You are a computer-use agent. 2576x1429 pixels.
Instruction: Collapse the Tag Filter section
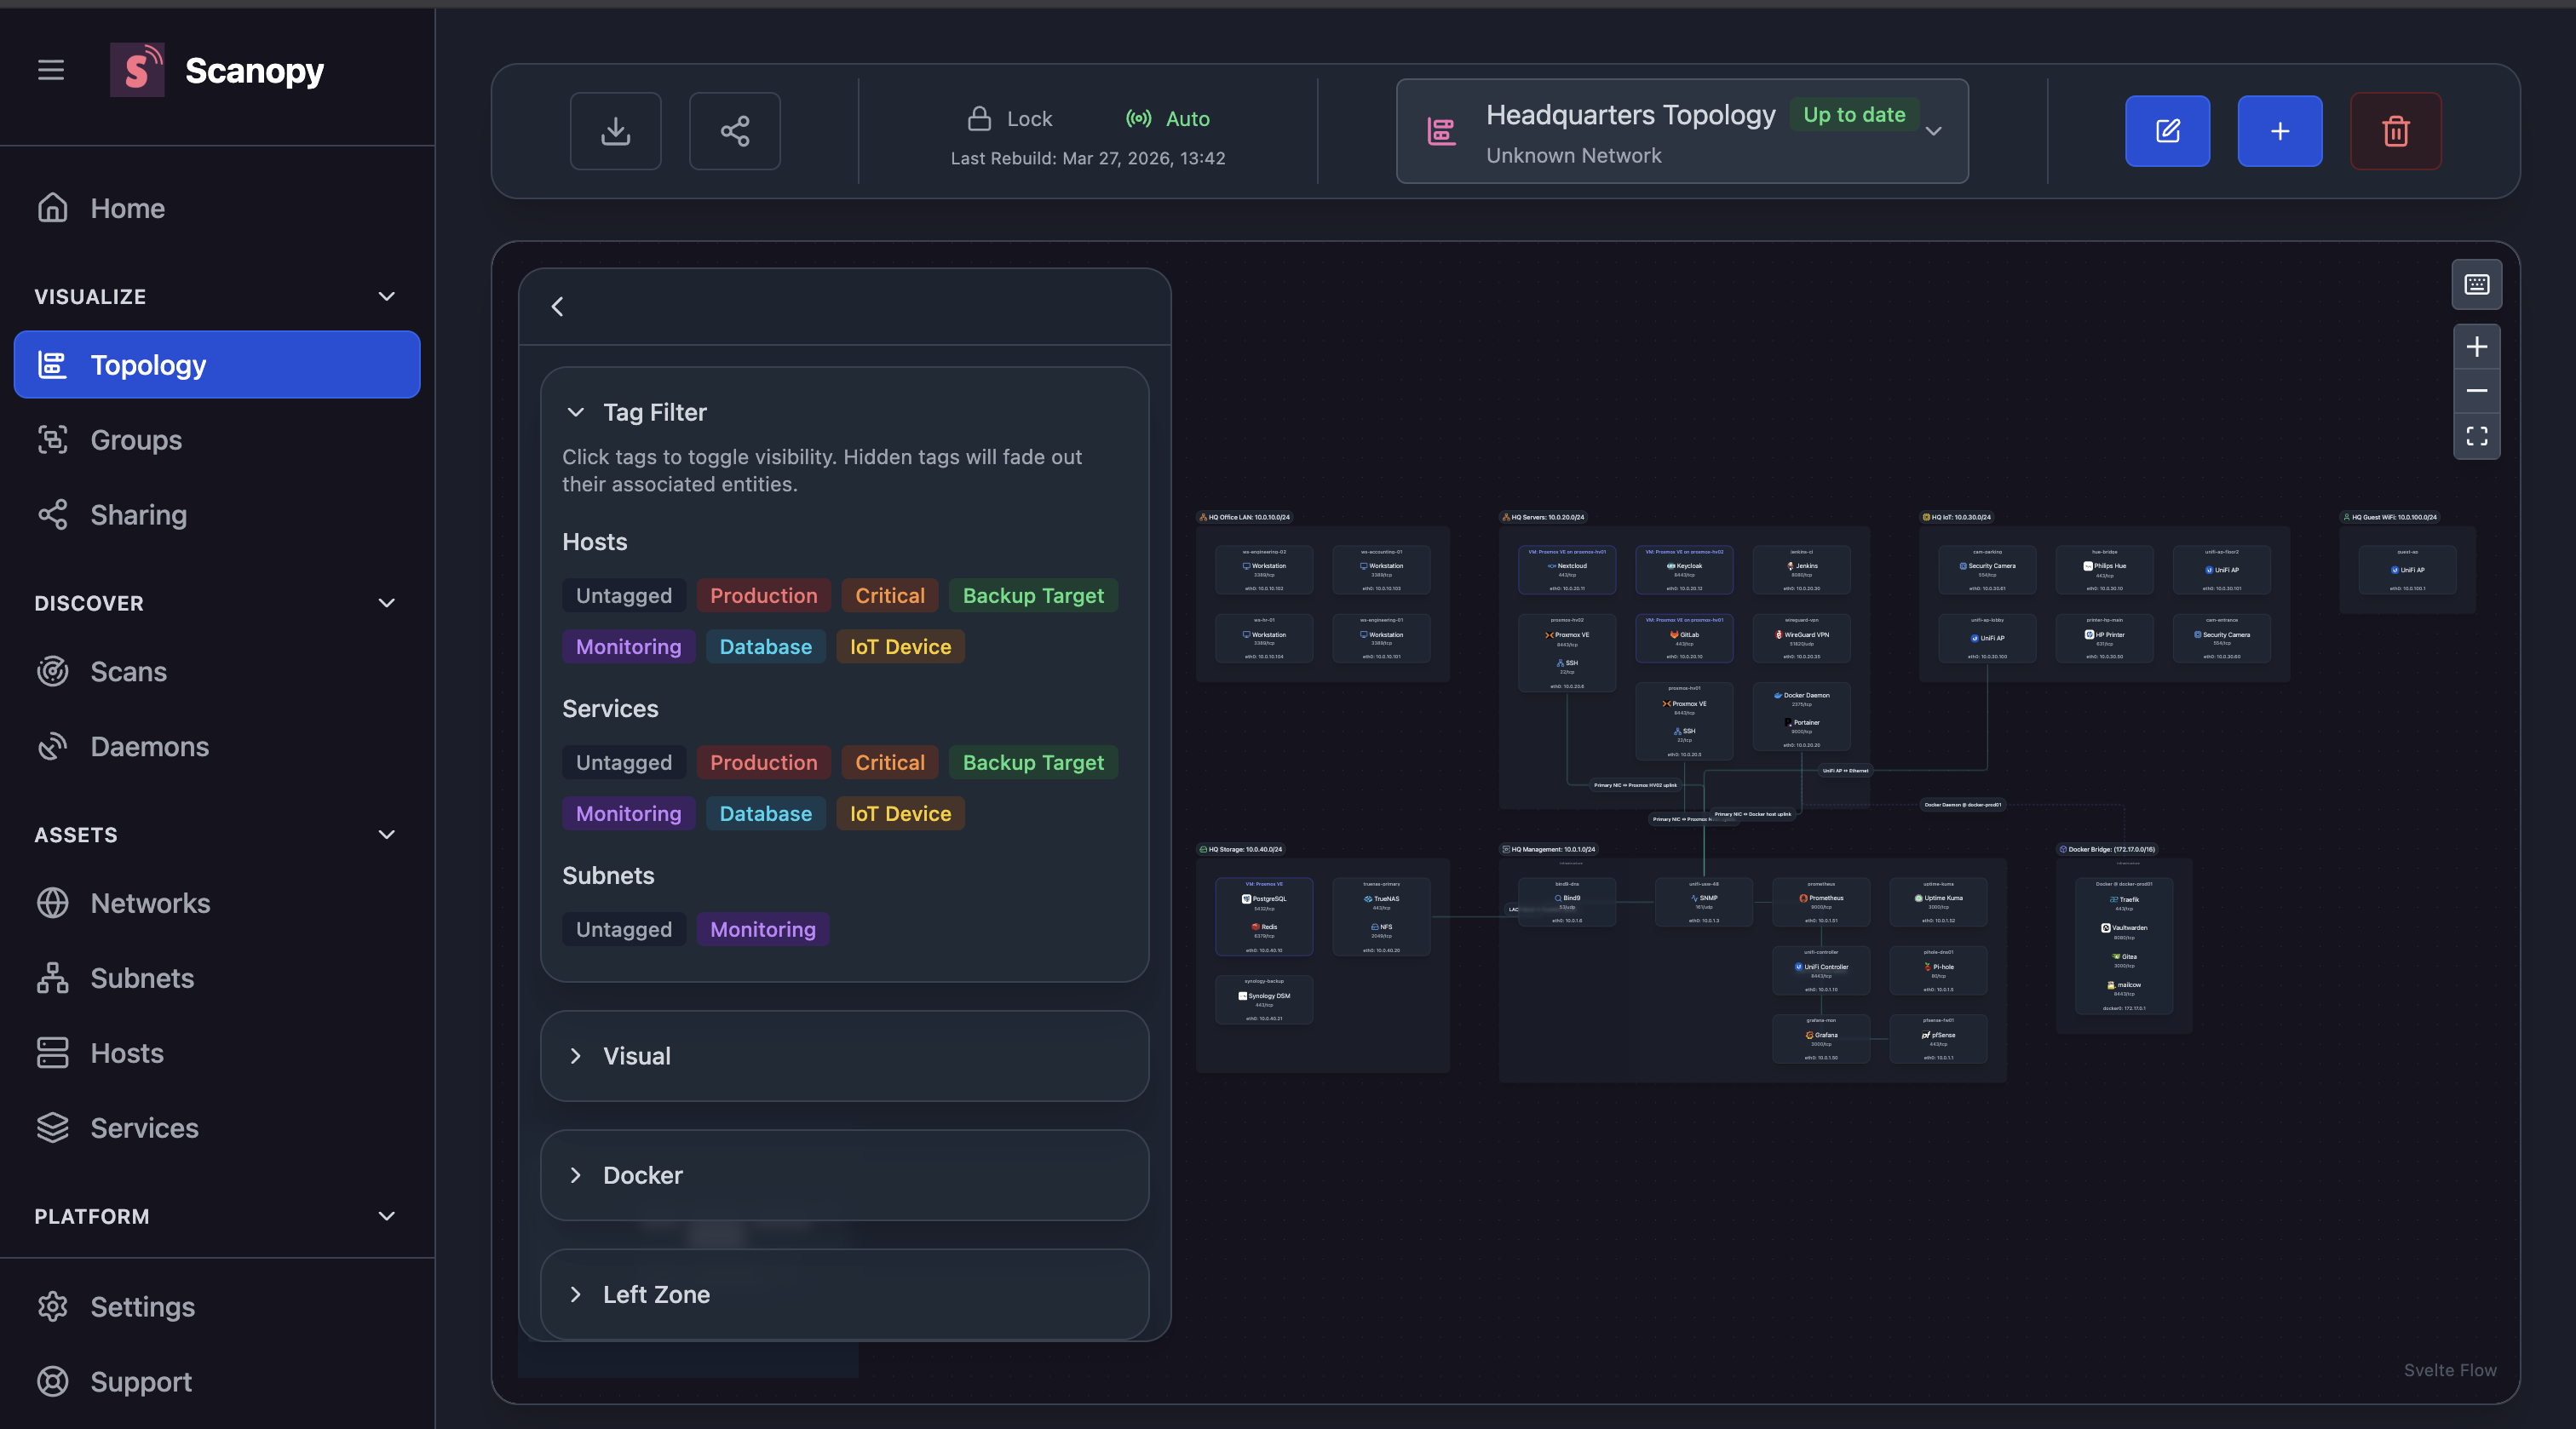click(x=575, y=412)
